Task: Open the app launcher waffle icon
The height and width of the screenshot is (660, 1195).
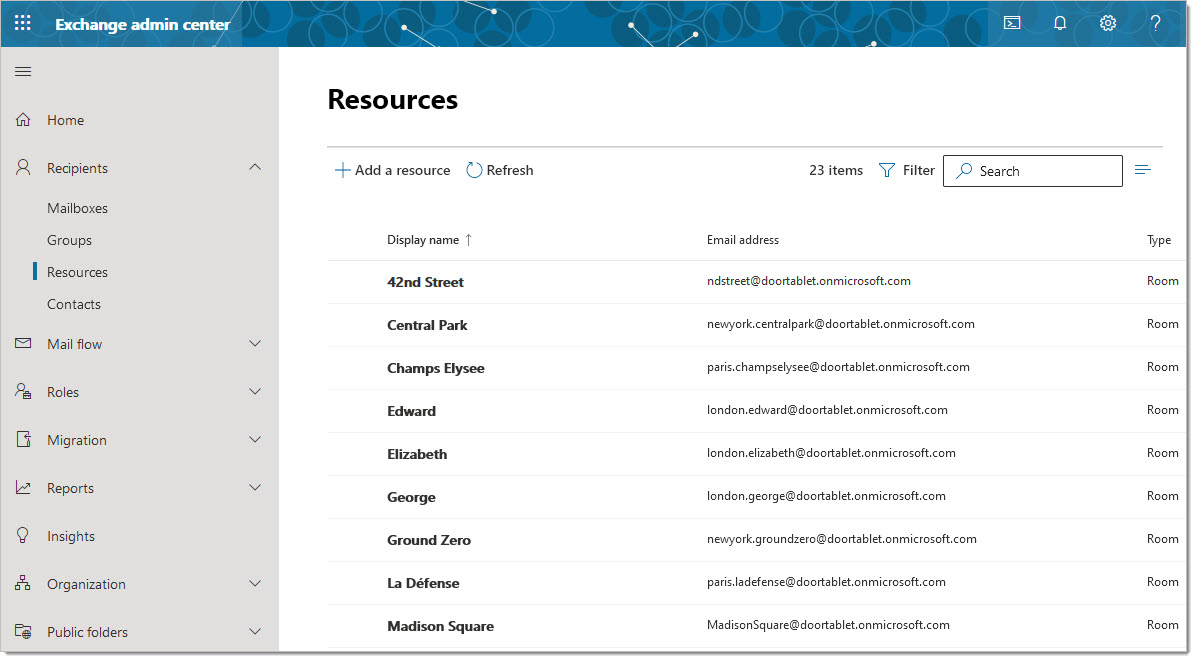Action: [23, 23]
